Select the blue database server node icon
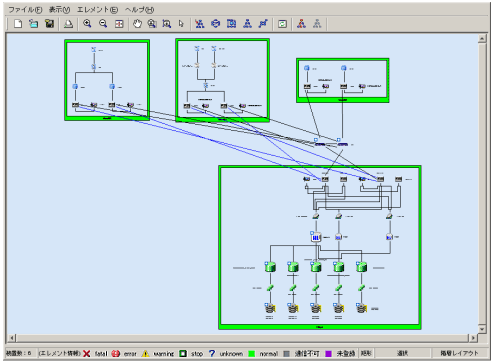The image size is (493, 364). (316, 237)
